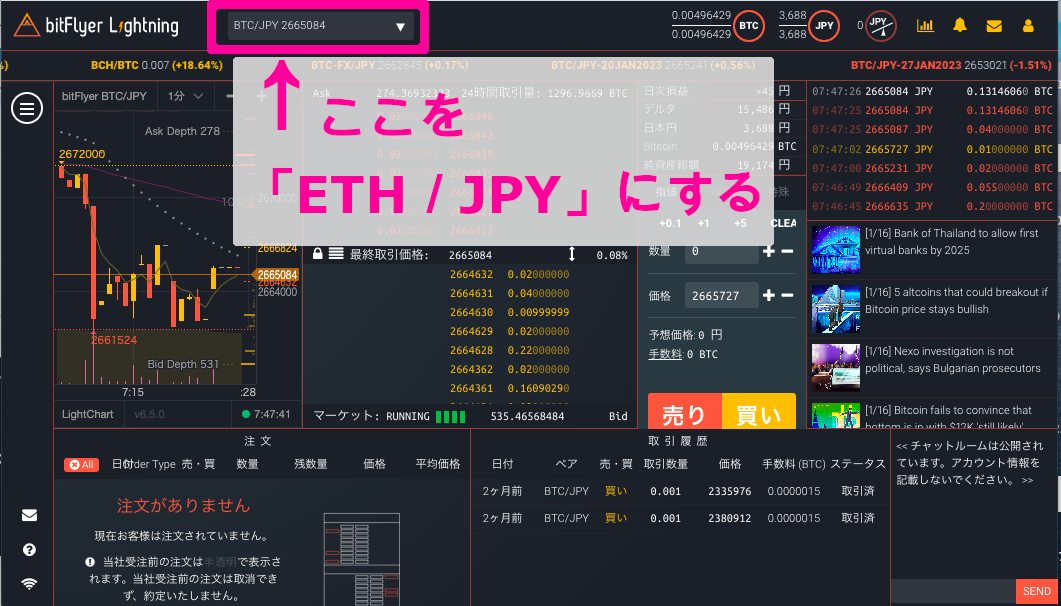
Task: Open the help question mark icon
Action: pyautogui.click(x=29, y=549)
